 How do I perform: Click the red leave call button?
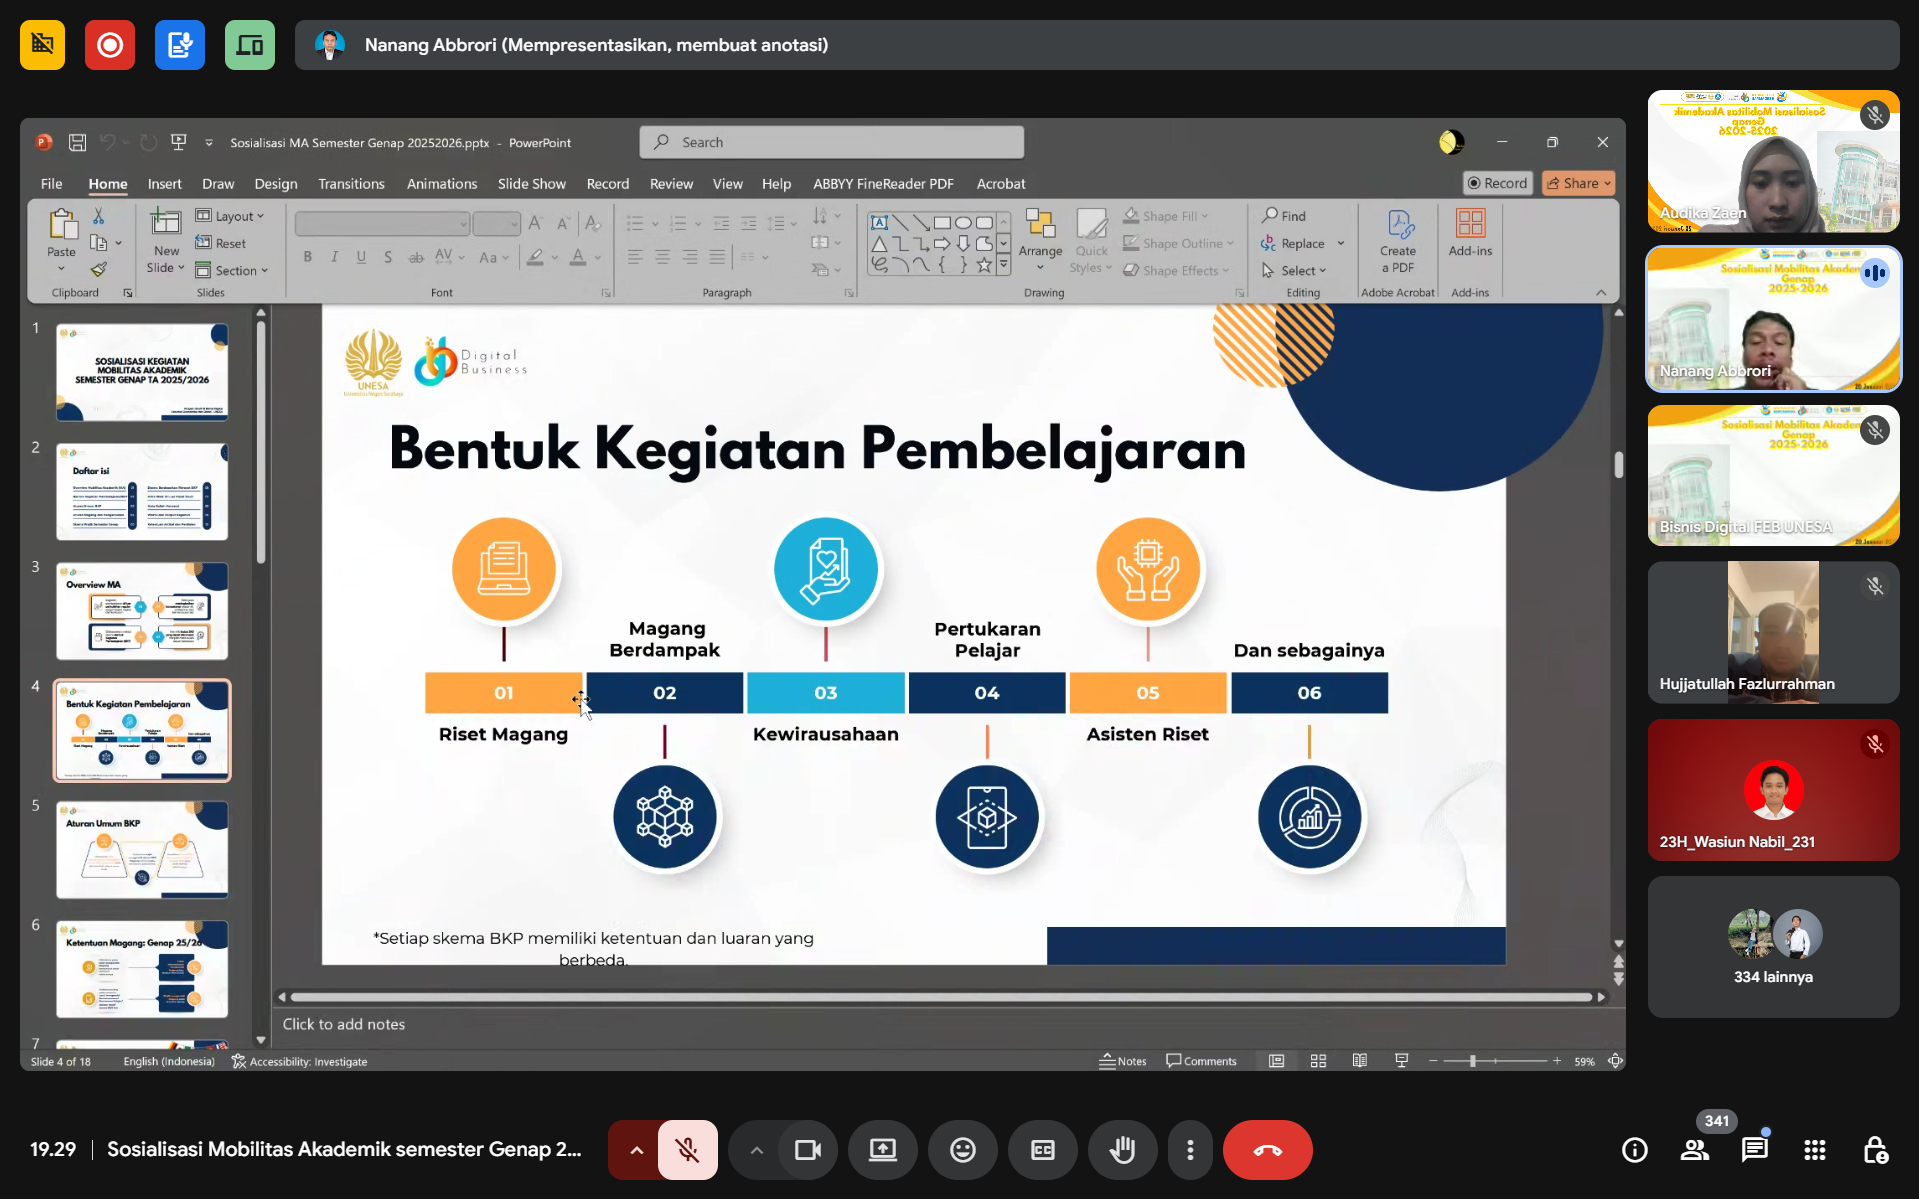tap(1267, 1150)
